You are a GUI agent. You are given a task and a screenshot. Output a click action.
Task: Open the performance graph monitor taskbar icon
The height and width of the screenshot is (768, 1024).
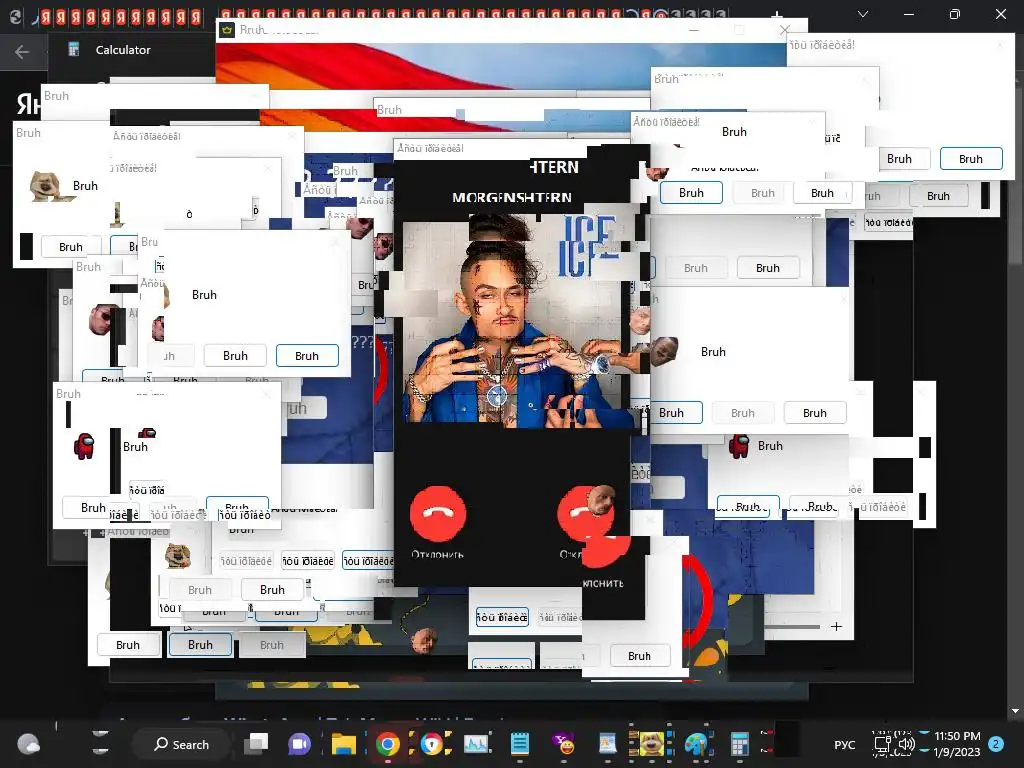click(x=476, y=744)
